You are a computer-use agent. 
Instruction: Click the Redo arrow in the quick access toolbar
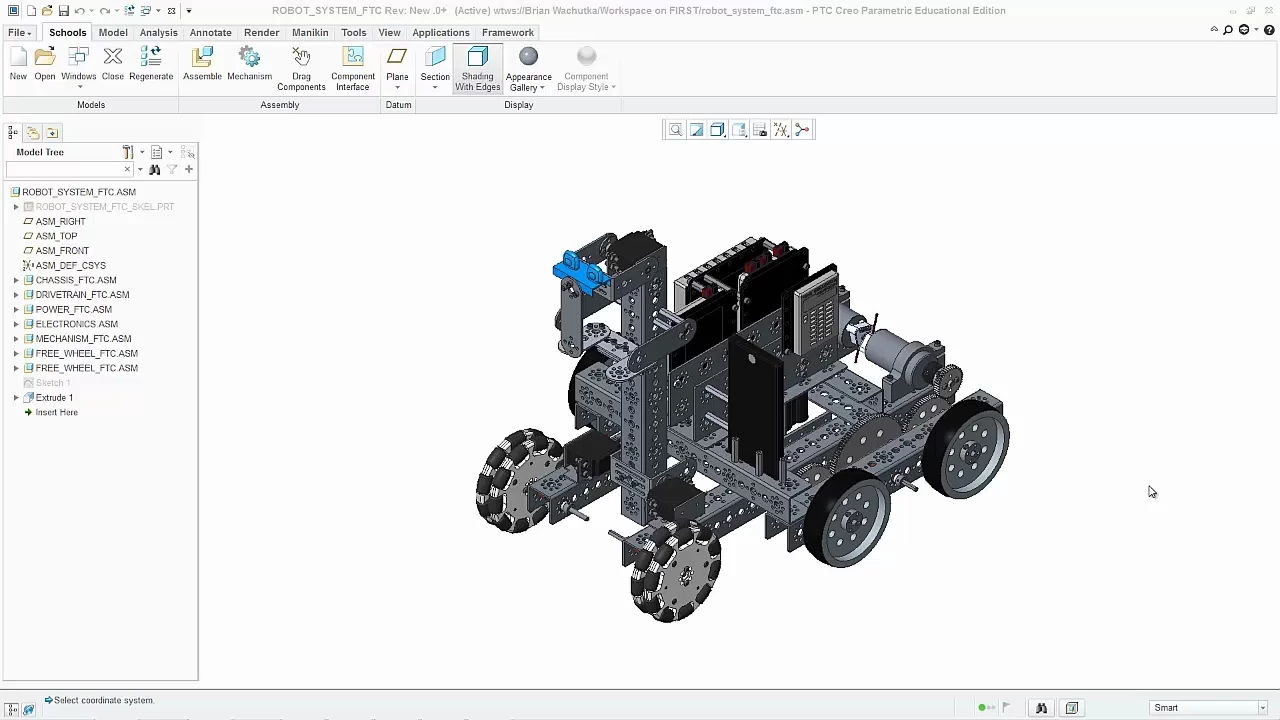click(x=104, y=11)
